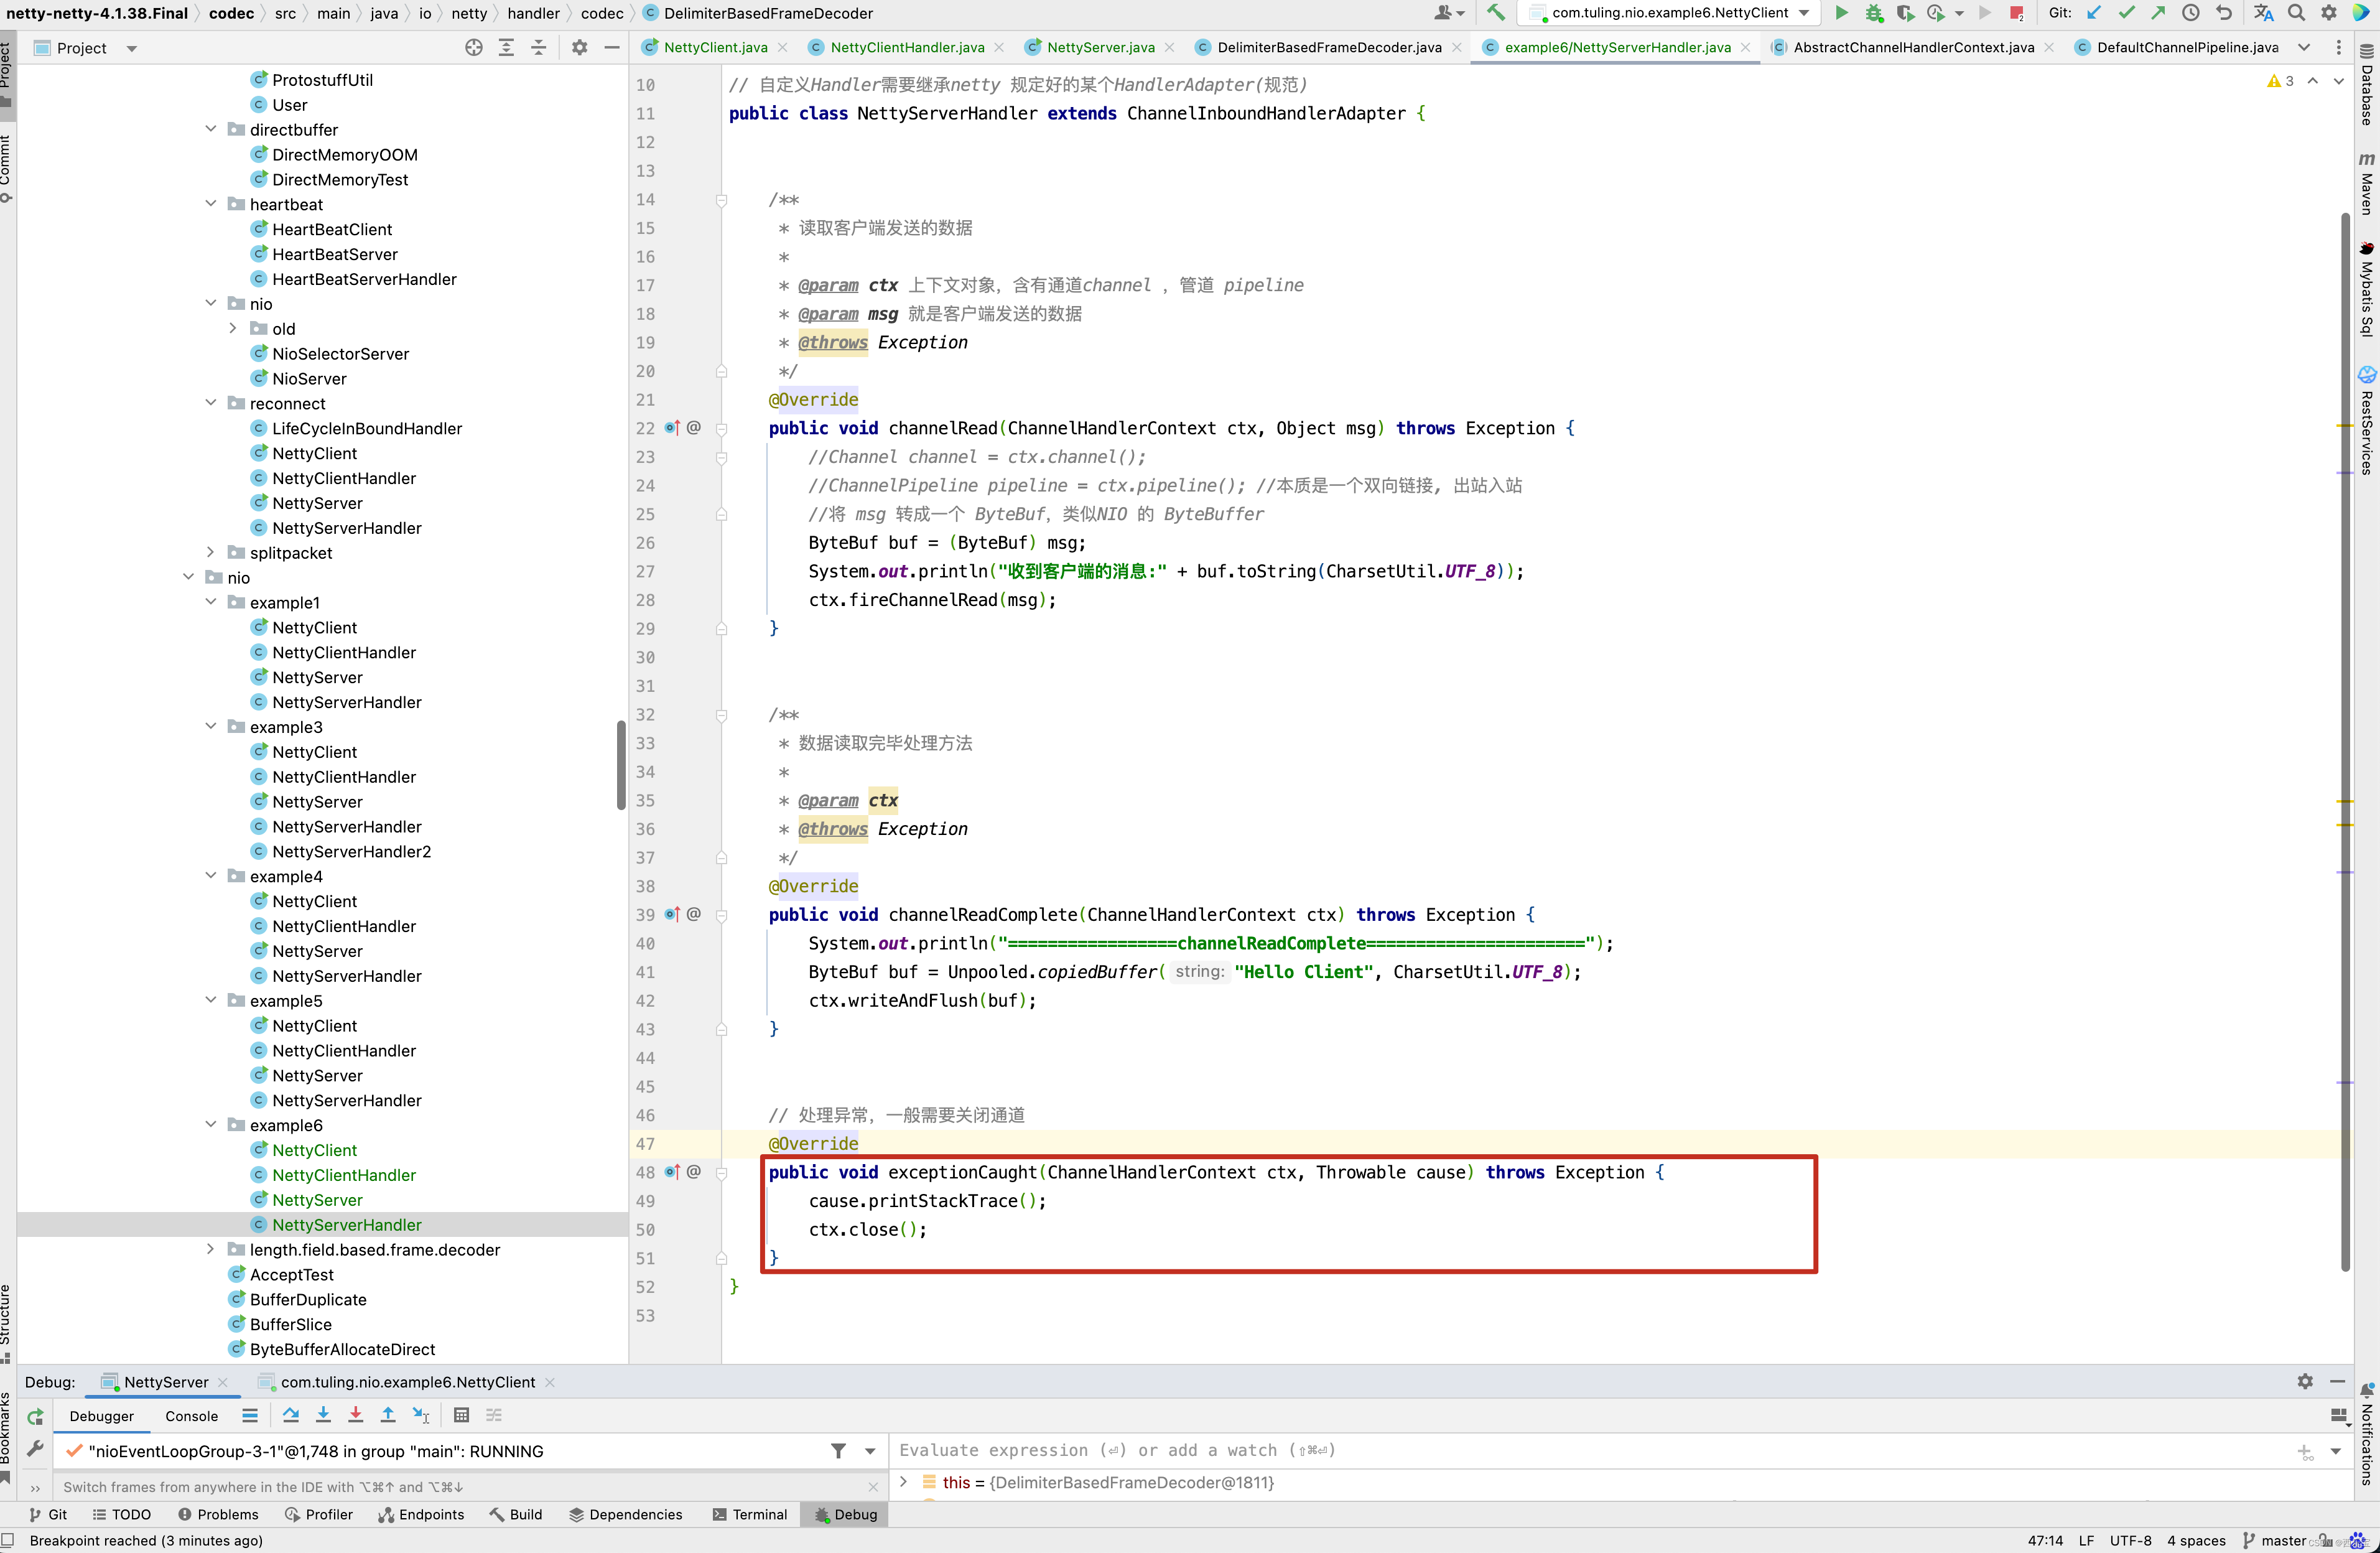
Task: Click the green Debug bug icon in top toolbar
Action: click(x=1874, y=13)
